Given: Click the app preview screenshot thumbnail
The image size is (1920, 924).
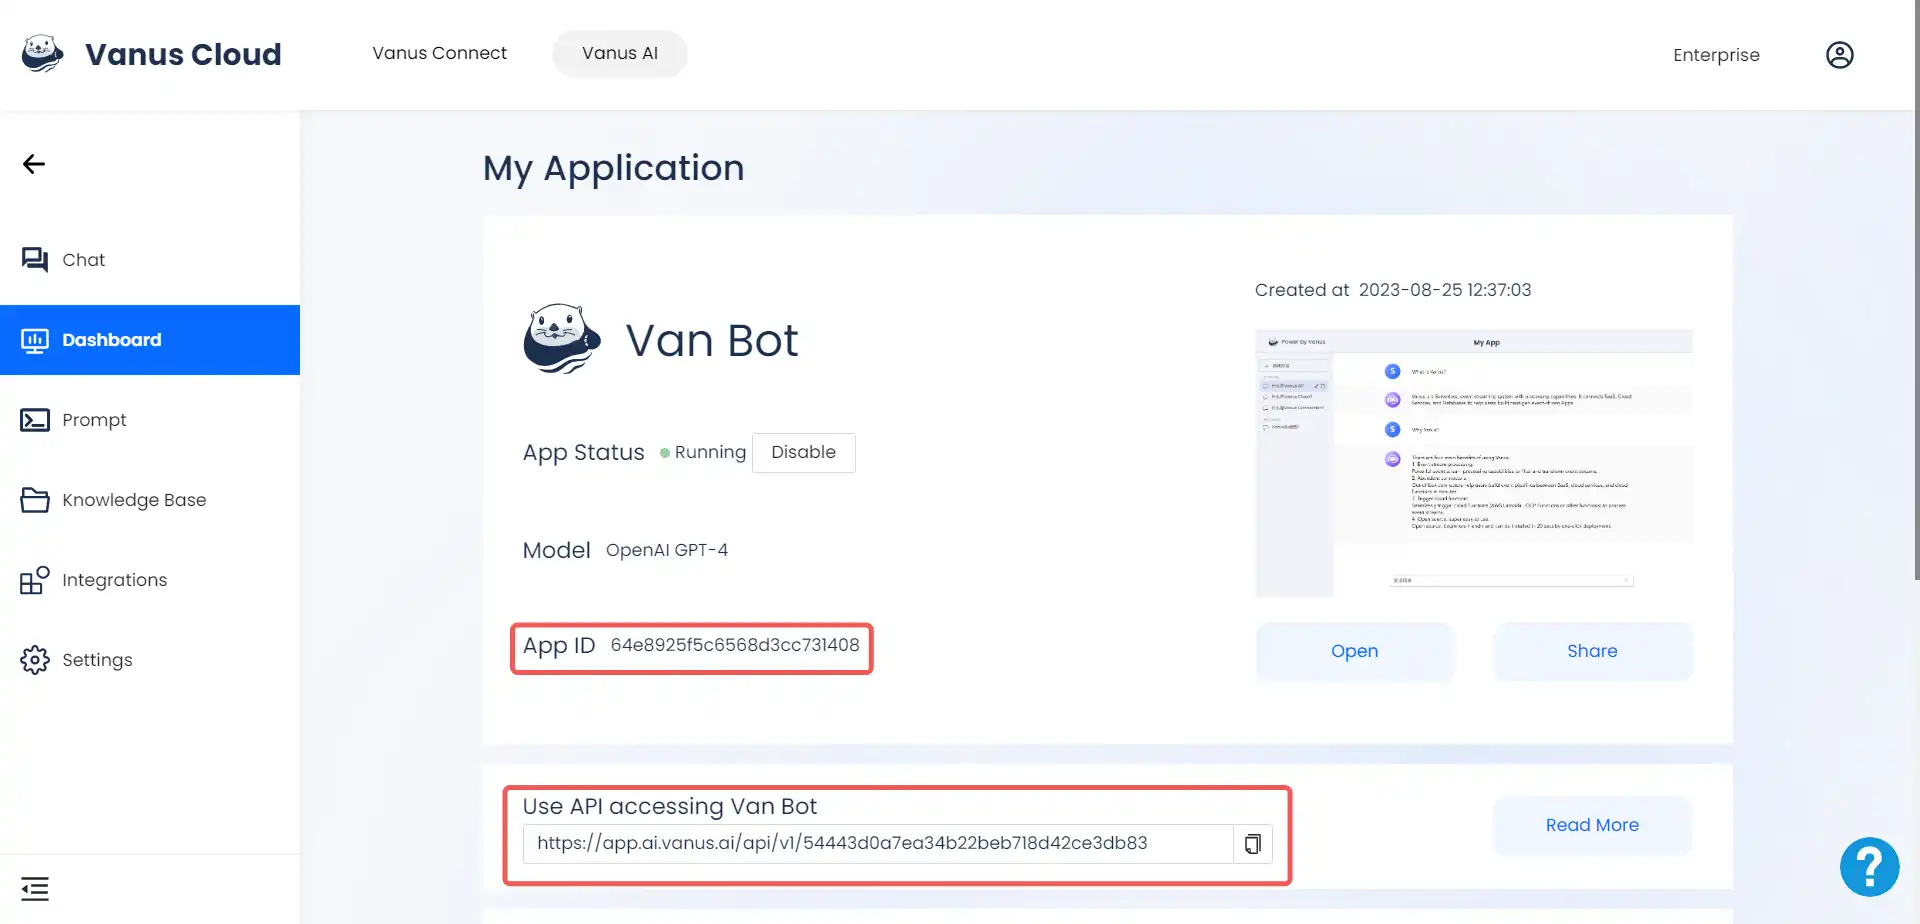Looking at the screenshot, I should [x=1474, y=463].
